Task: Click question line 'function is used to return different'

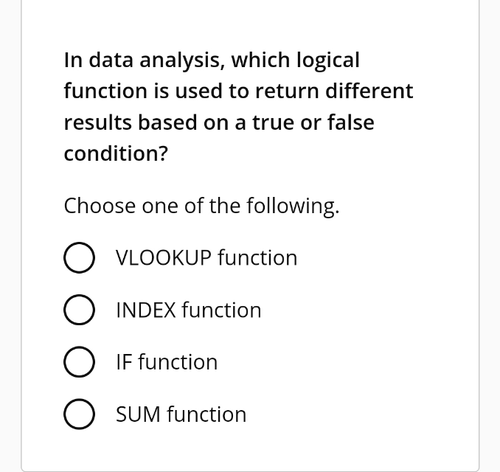Action: pos(239,91)
